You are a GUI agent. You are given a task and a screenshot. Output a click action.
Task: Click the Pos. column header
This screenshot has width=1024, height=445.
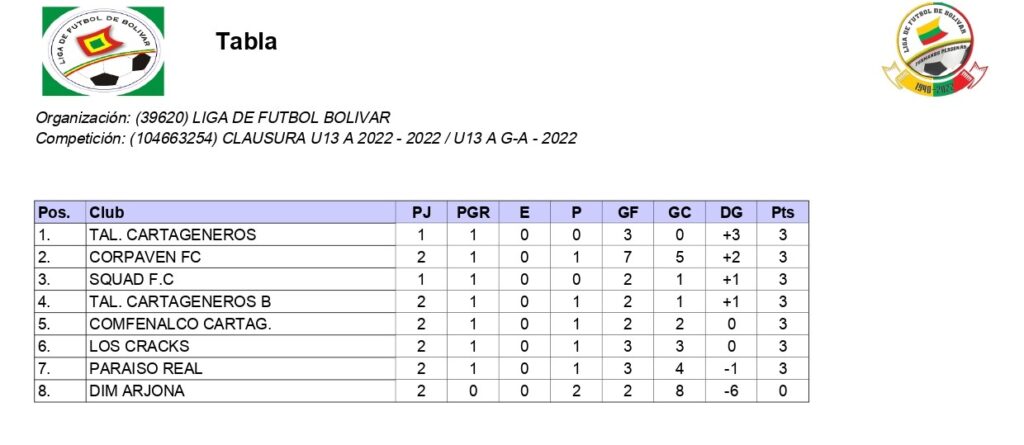(x=54, y=212)
